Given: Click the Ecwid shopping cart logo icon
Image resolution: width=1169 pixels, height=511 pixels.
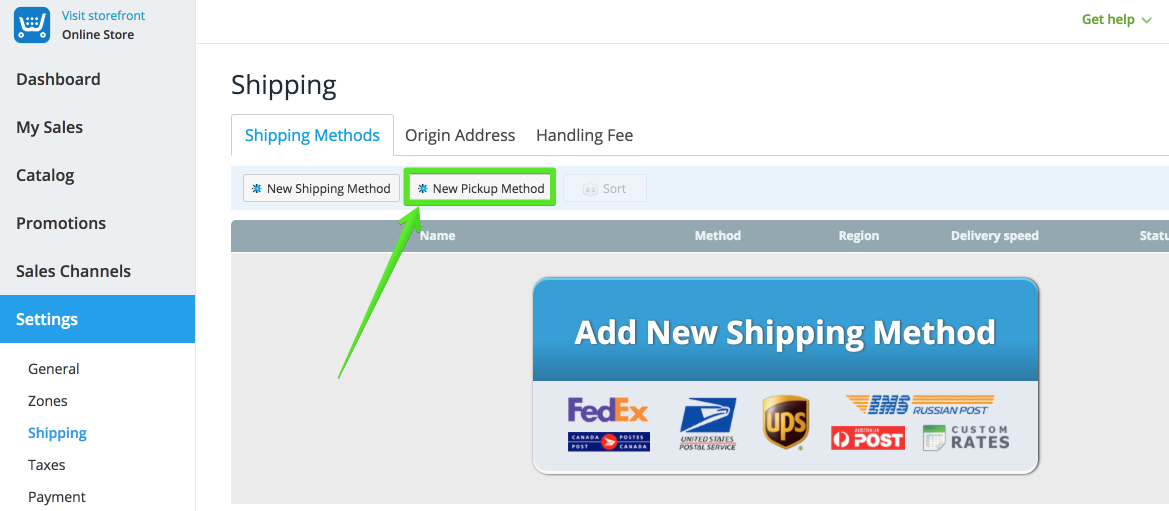Looking at the screenshot, I should click(x=32, y=25).
